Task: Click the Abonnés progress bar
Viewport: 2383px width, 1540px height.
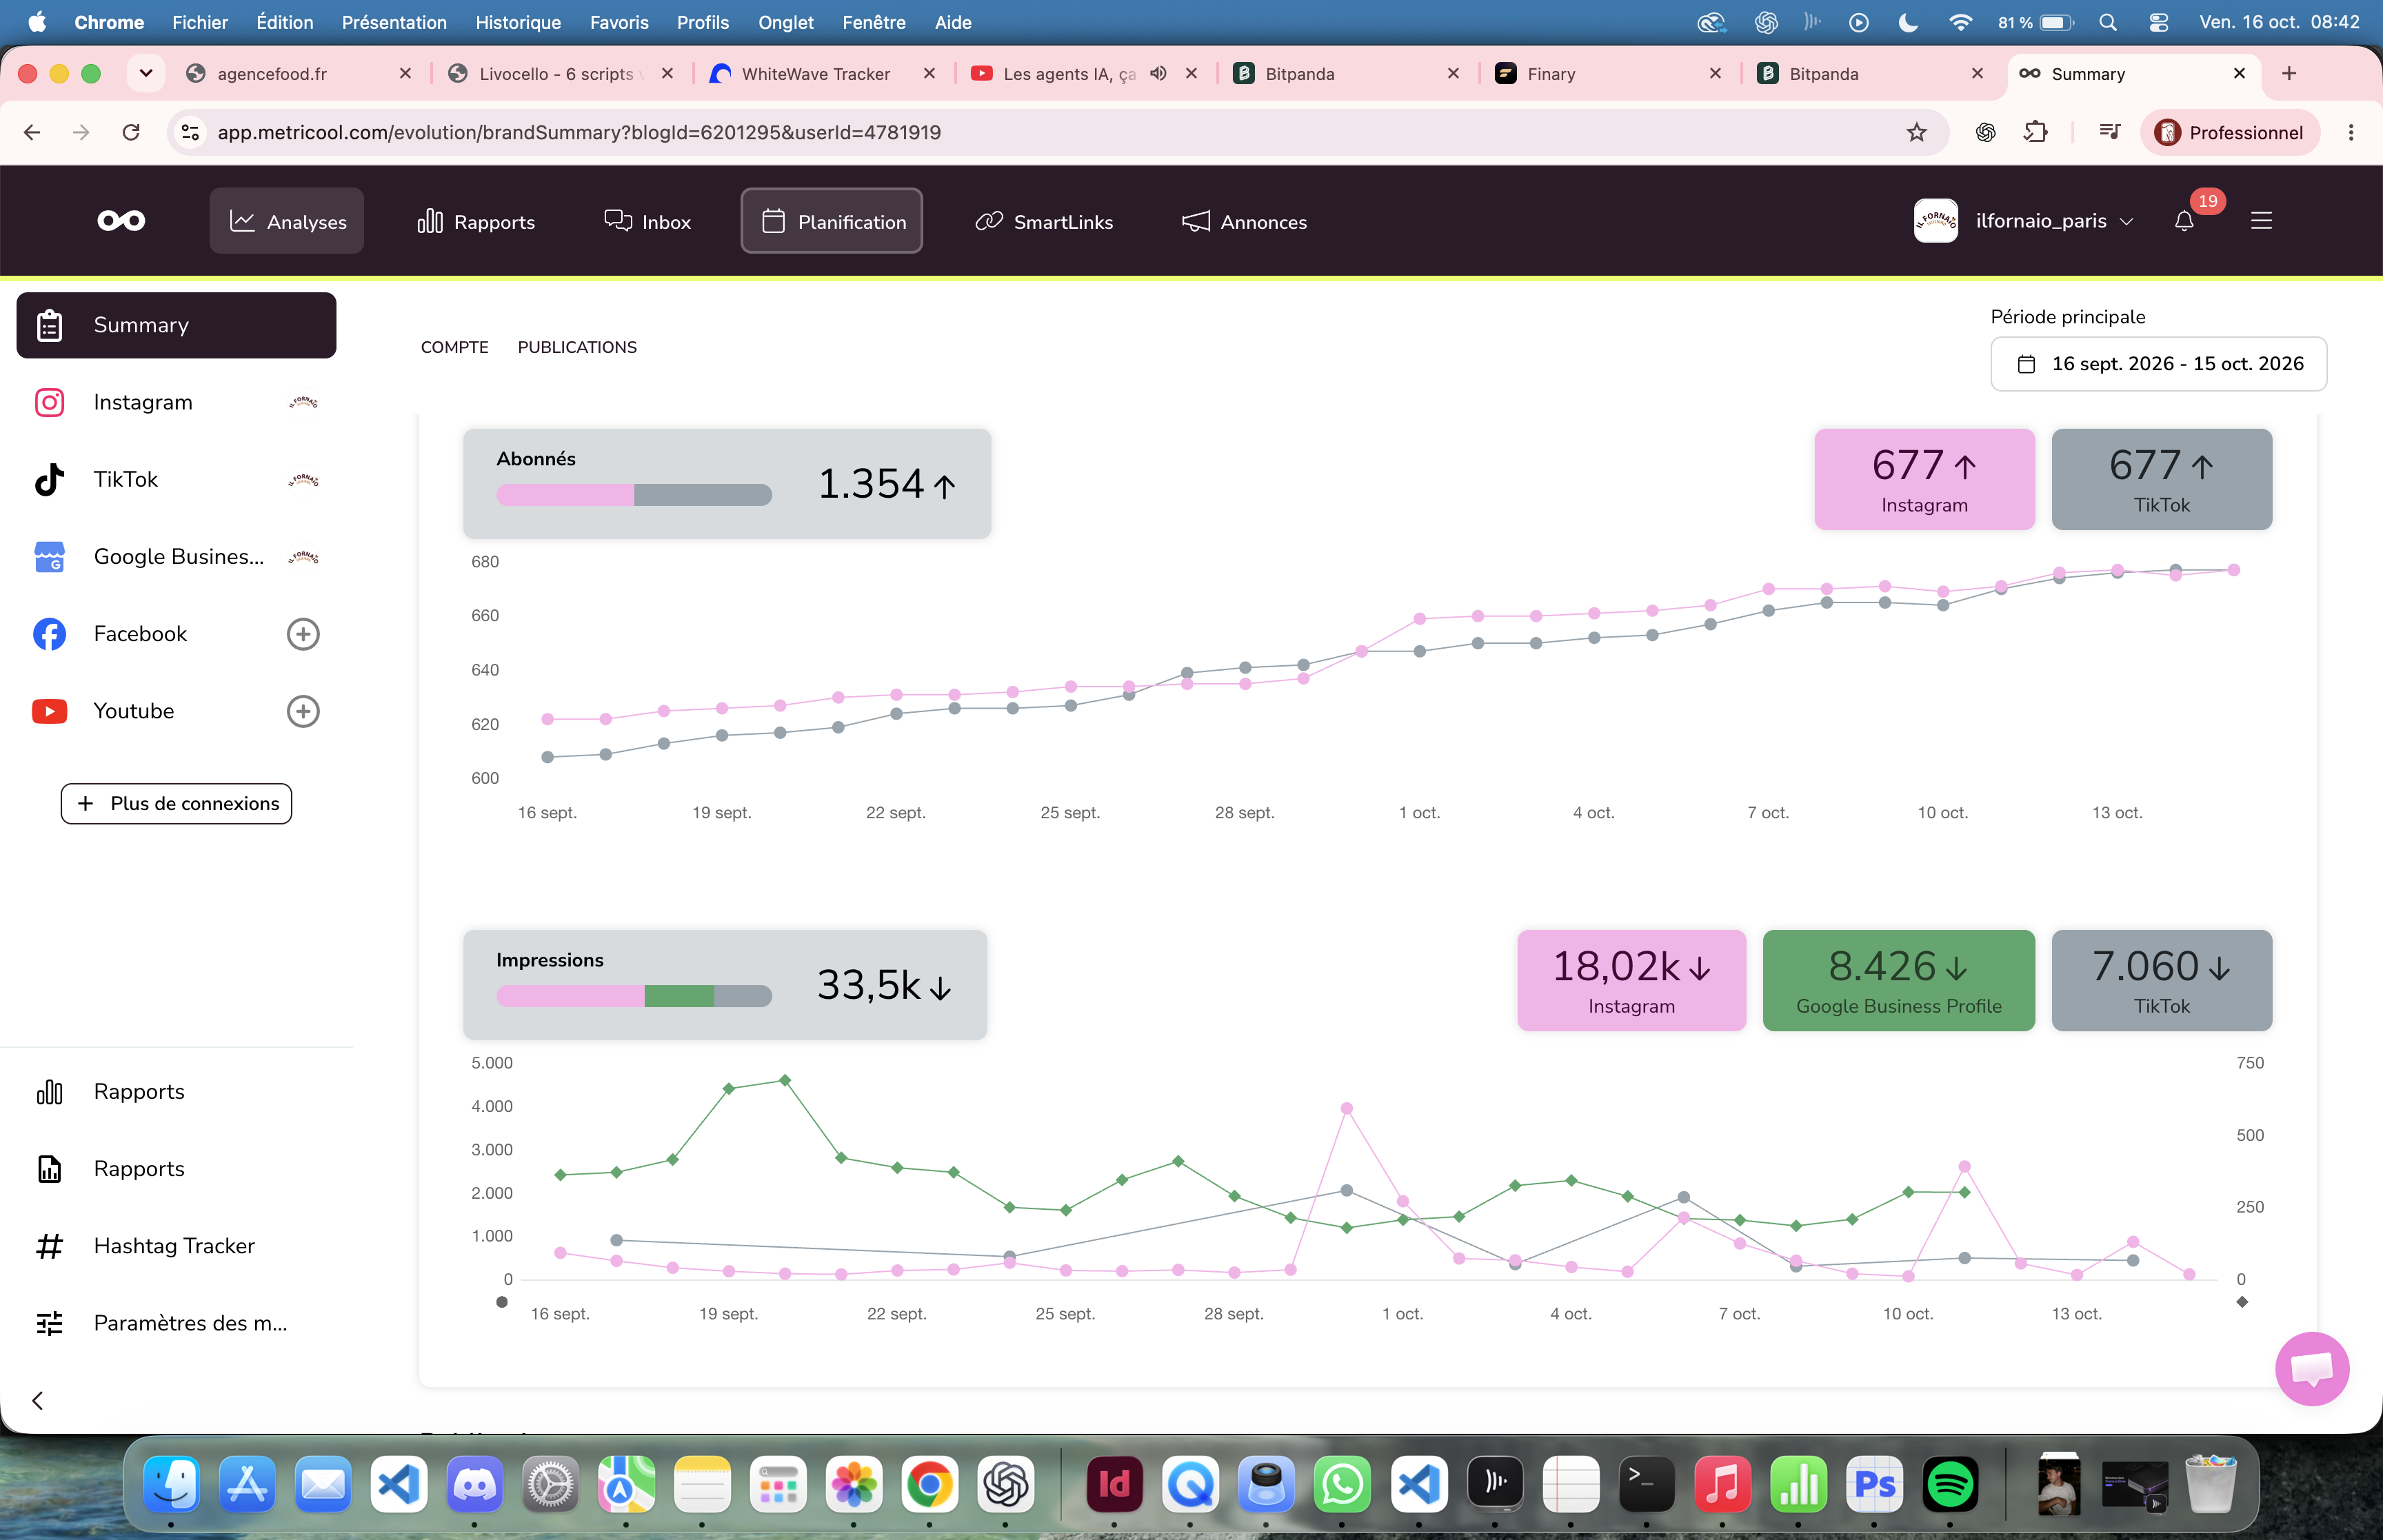Action: coord(634,495)
